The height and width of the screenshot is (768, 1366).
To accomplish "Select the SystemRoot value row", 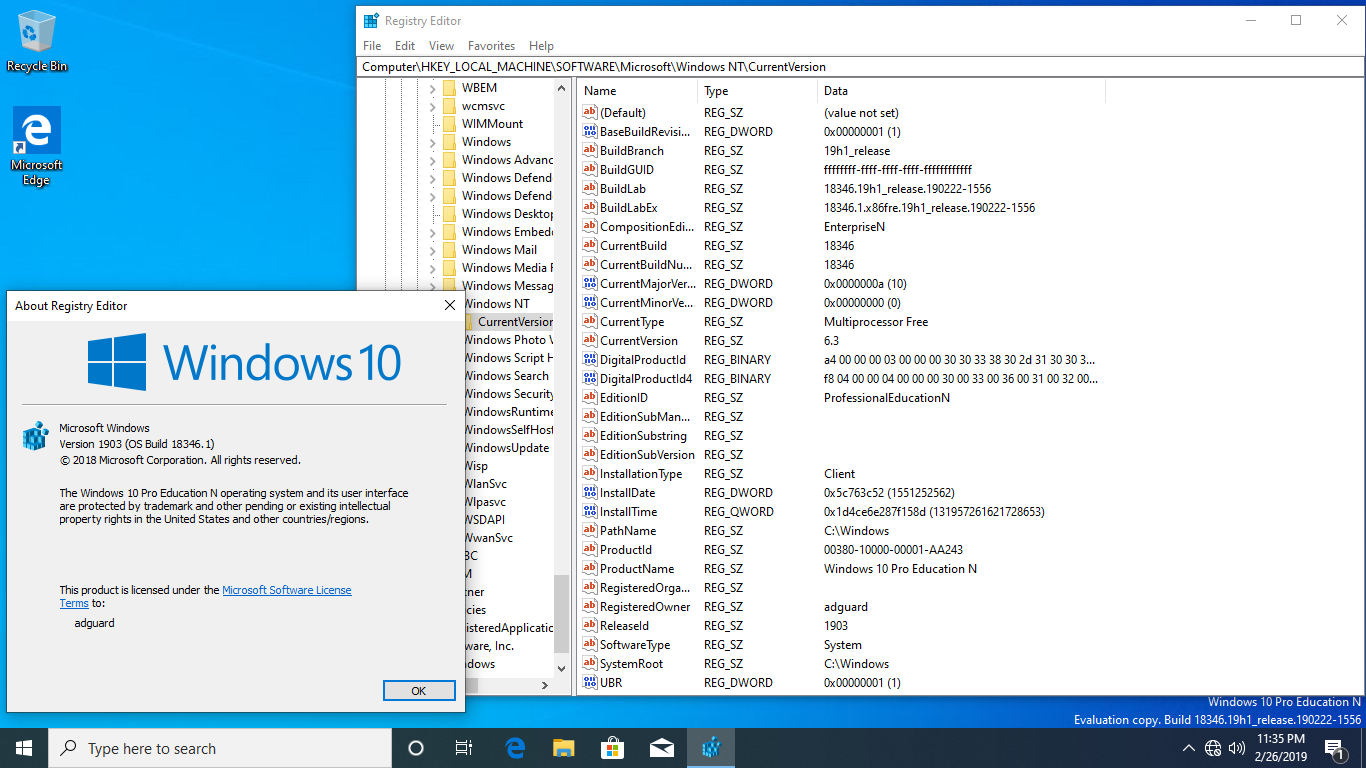I will pyautogui.click(x=840, y=664).
